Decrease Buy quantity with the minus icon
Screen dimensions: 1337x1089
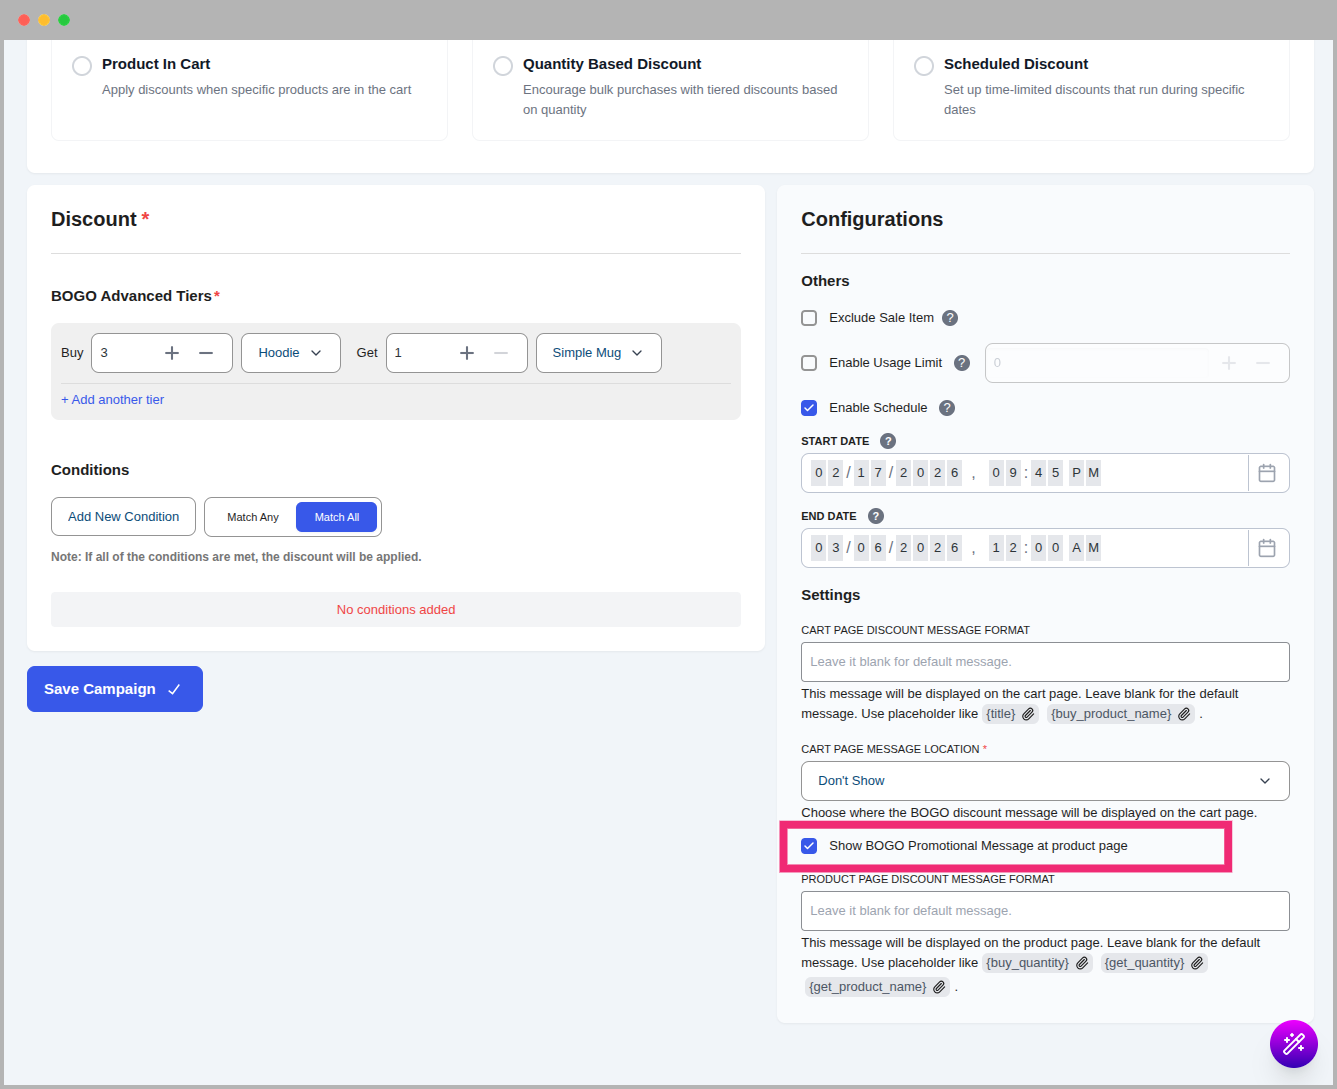[206, 353]
